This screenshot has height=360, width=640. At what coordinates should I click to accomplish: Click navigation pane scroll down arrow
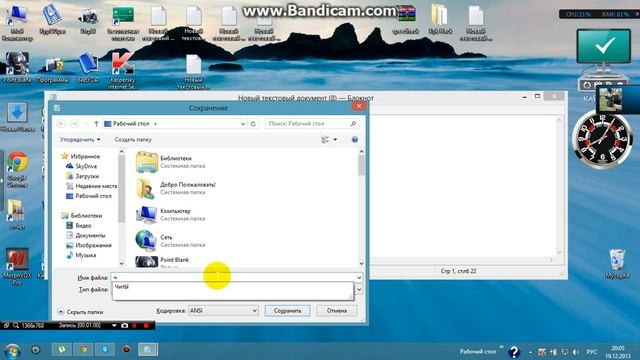[122, 264]
